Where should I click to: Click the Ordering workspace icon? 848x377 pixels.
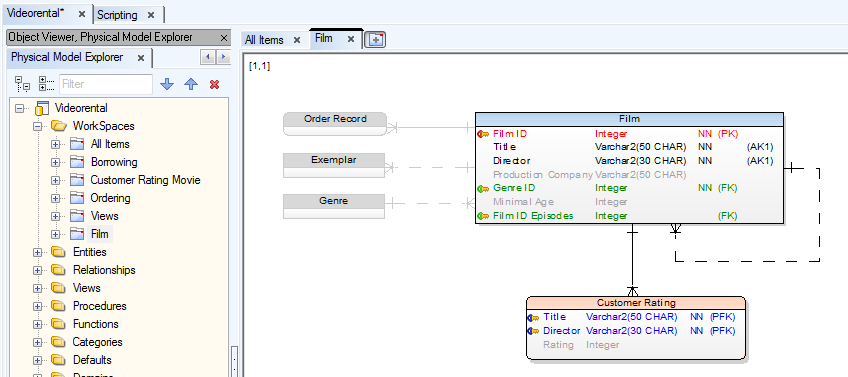pyautogui.click(x=77, y=198)
